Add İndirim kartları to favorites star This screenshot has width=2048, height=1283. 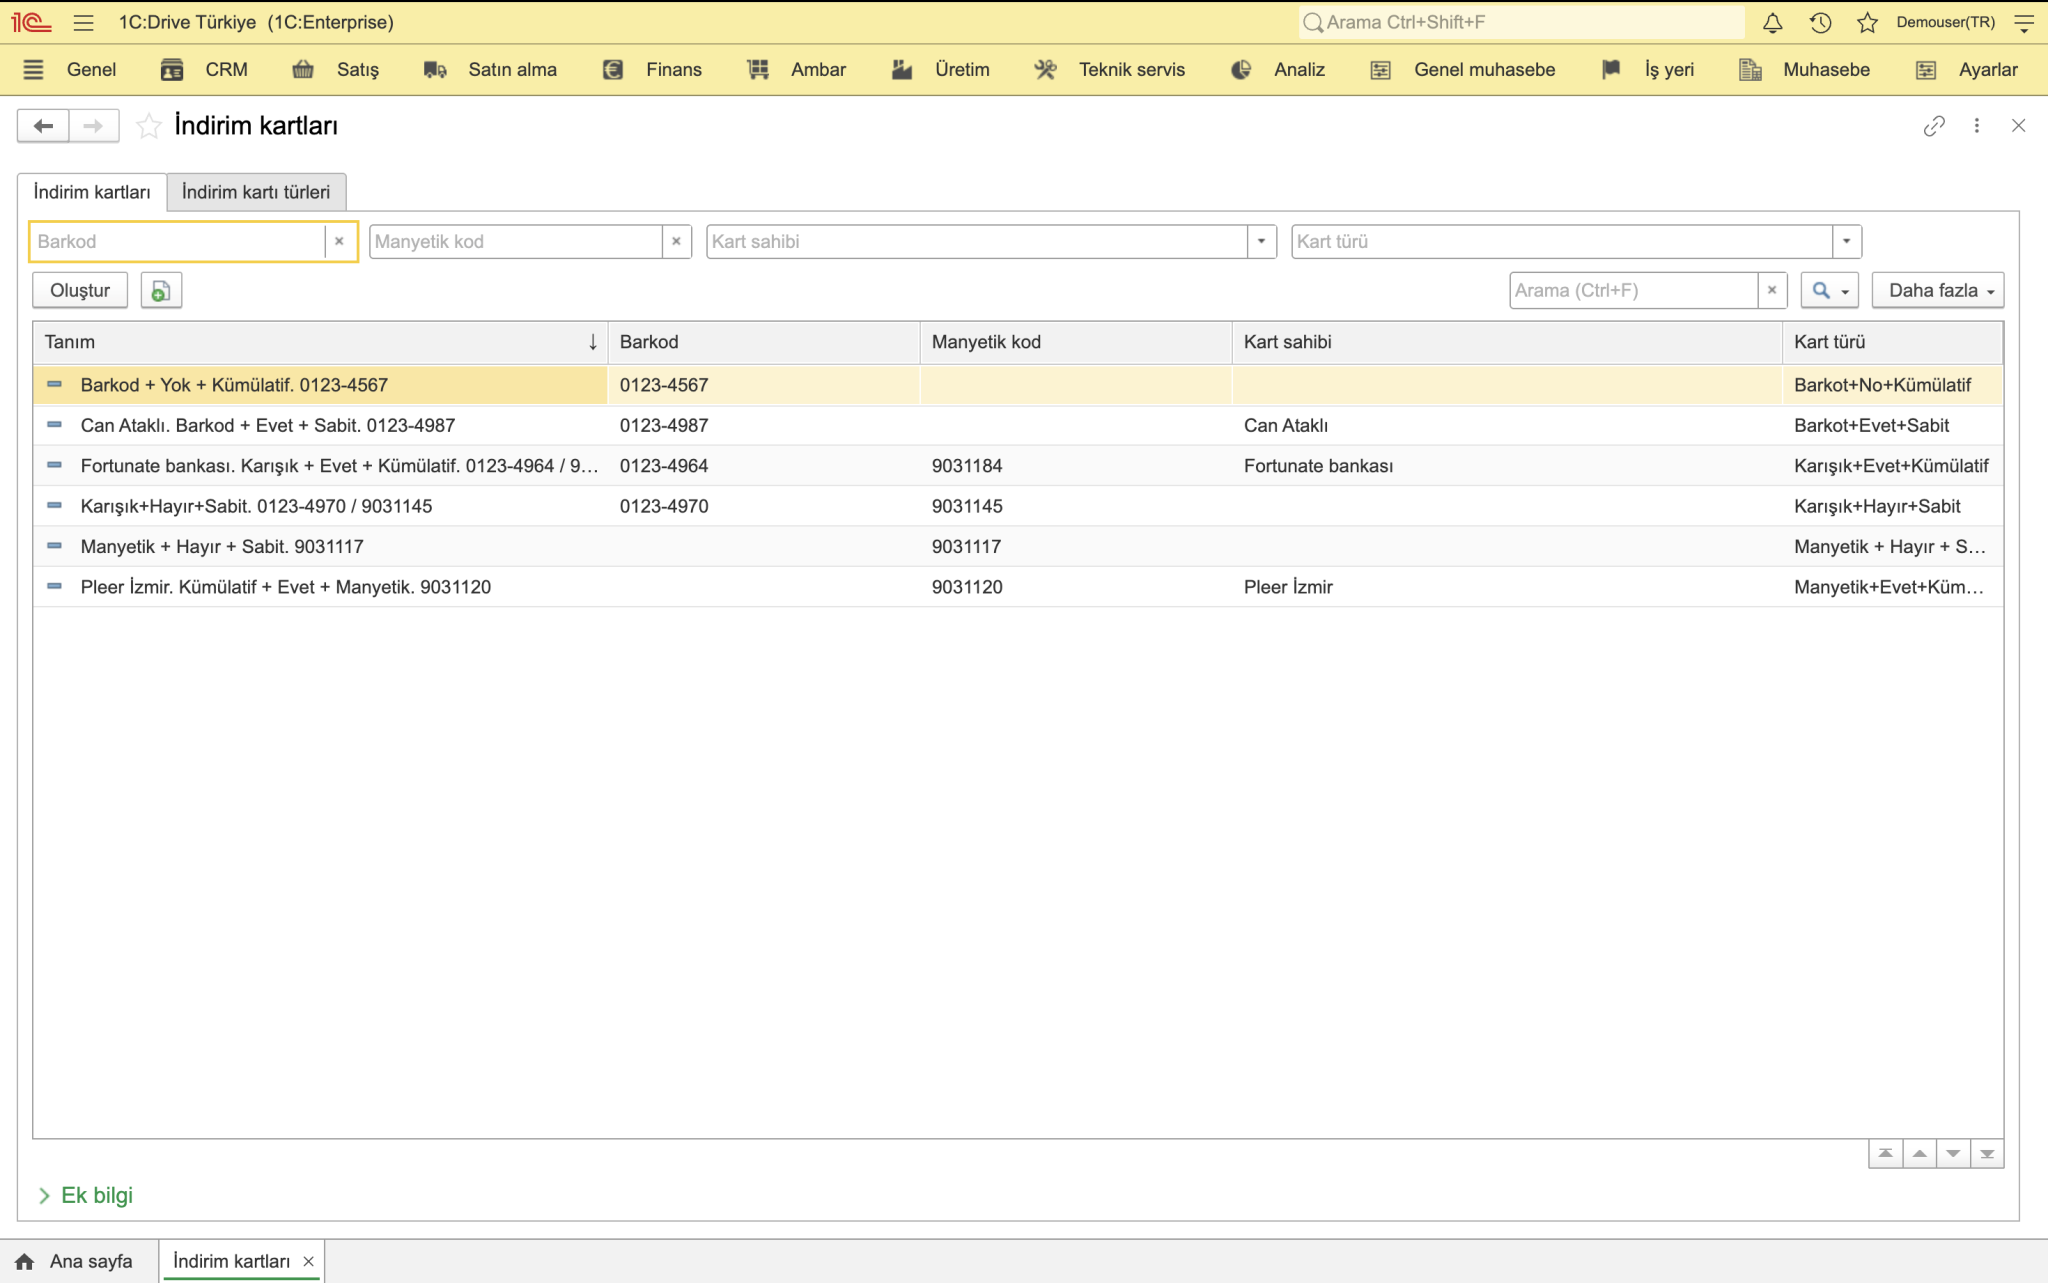coord(148,126)
